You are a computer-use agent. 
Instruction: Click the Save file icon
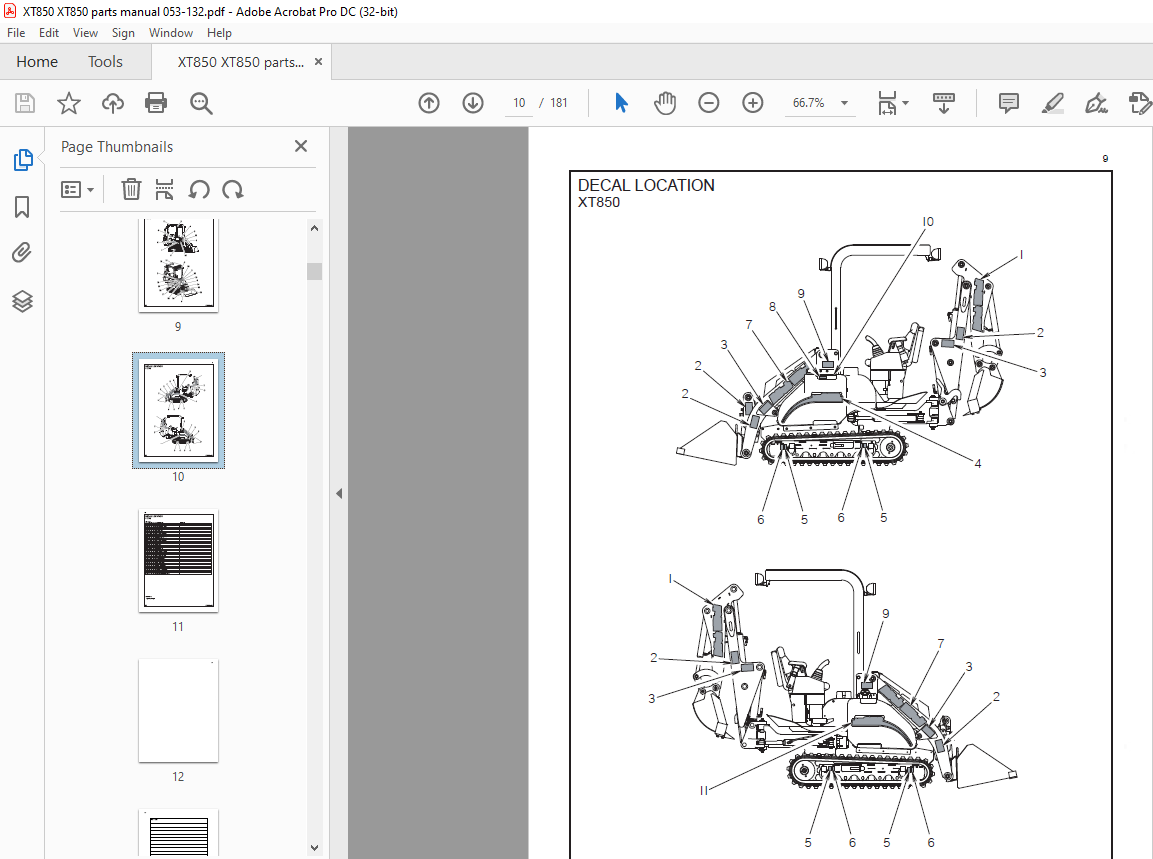[25, 103]
